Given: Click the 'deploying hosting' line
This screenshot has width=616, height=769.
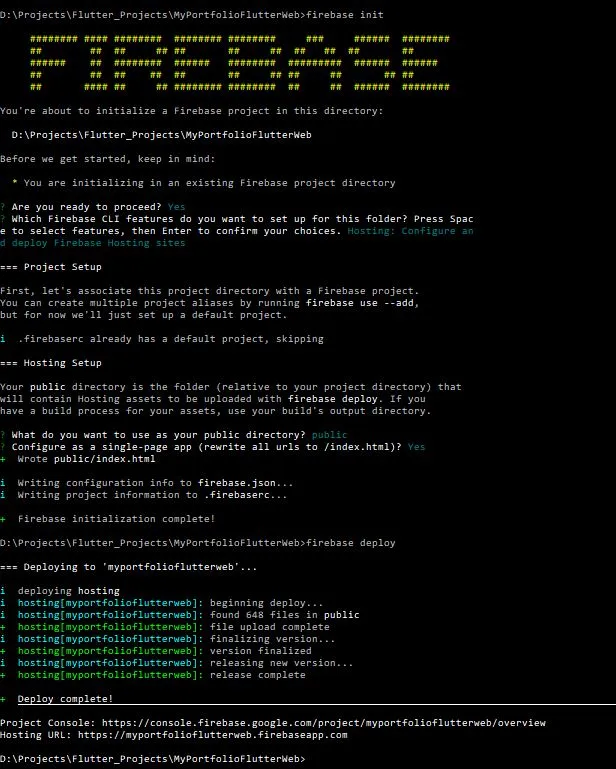Looking at the screenshot, I should pos(69,591).
